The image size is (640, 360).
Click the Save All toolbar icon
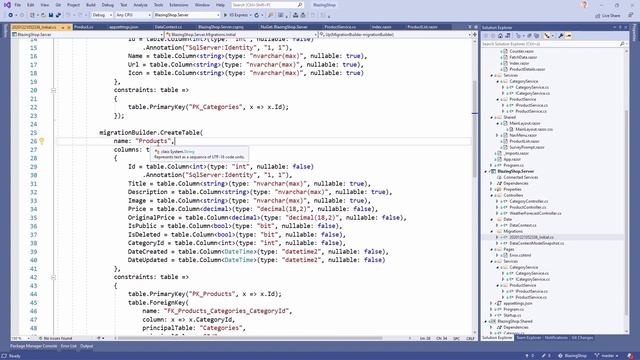(x=58, y=15)
